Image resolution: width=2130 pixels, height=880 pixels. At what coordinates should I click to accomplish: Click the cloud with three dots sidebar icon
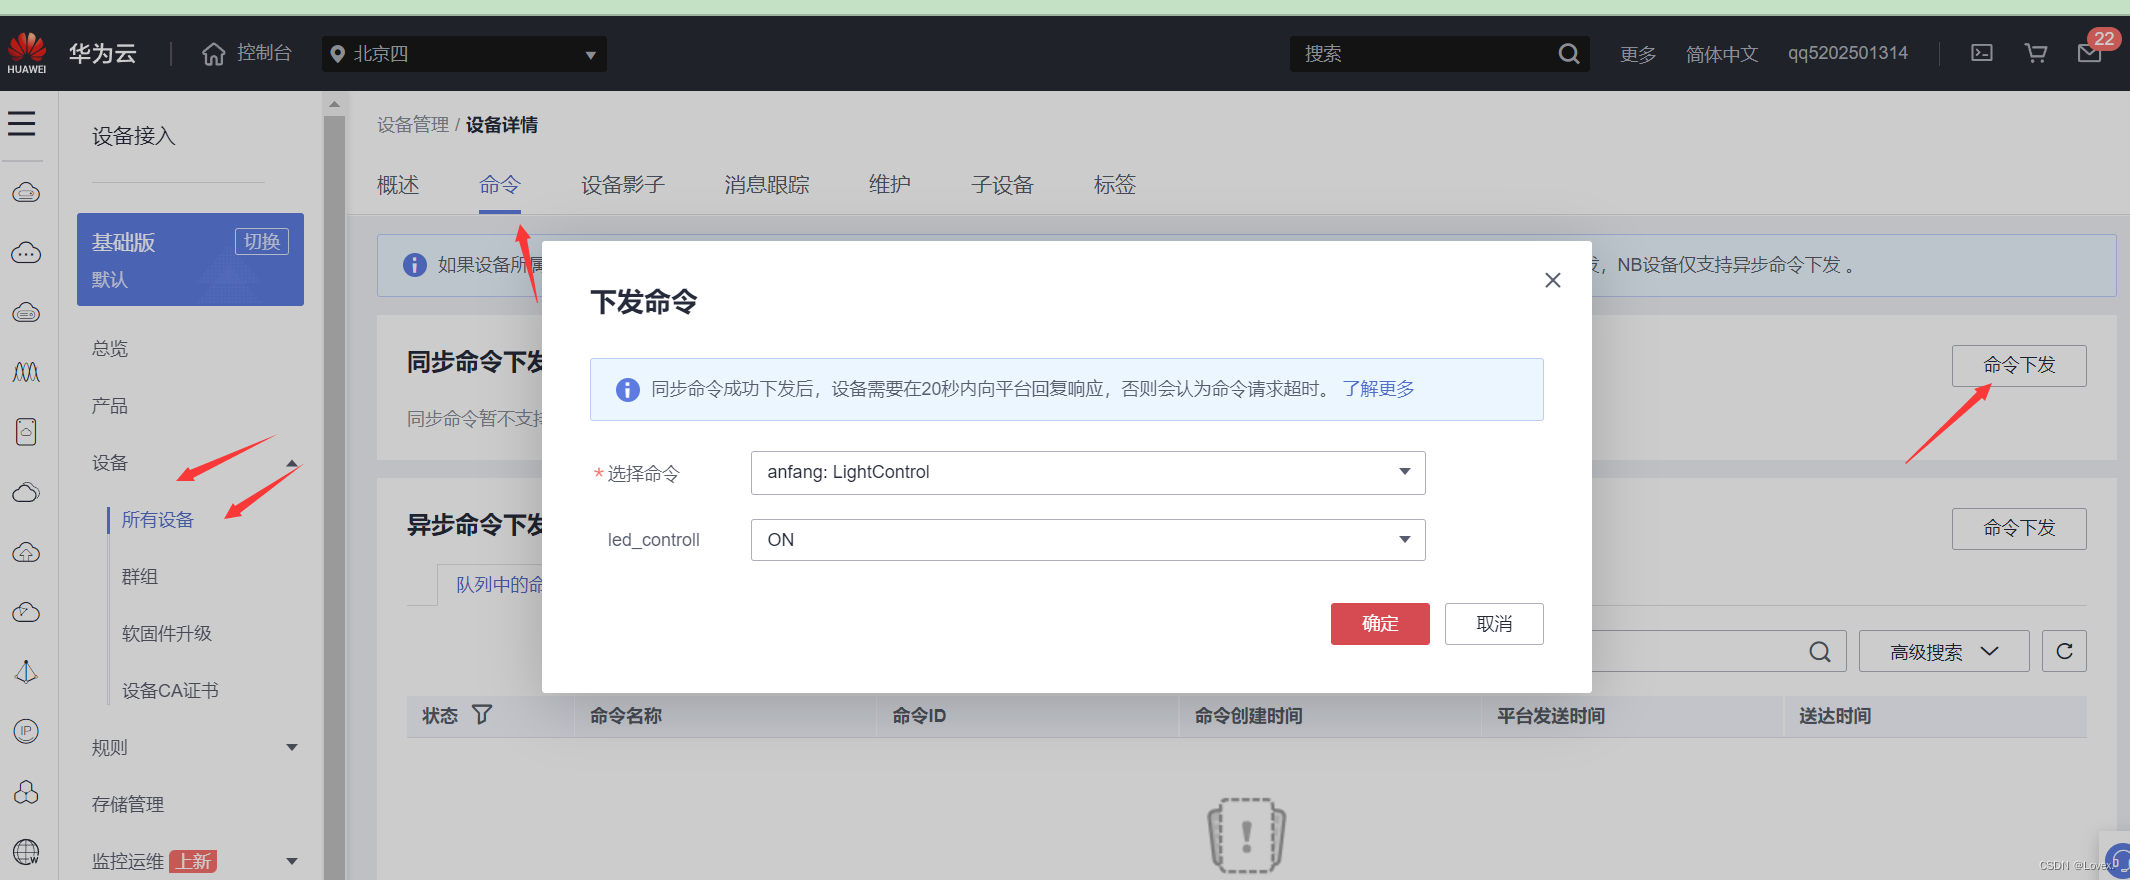(x=26, y=253)
